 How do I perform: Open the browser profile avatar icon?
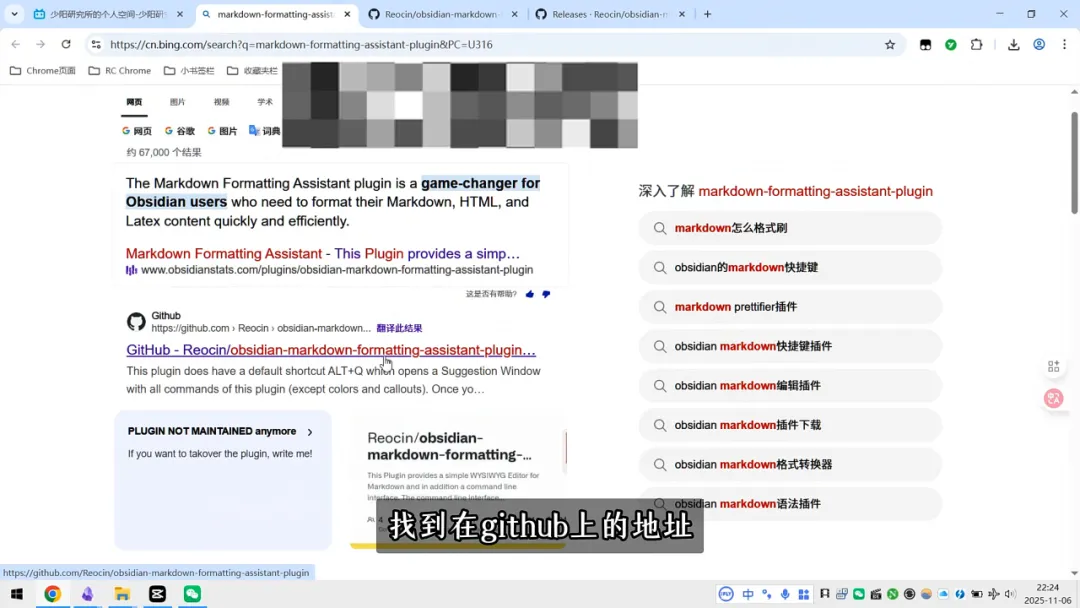tap(1038, 45)
